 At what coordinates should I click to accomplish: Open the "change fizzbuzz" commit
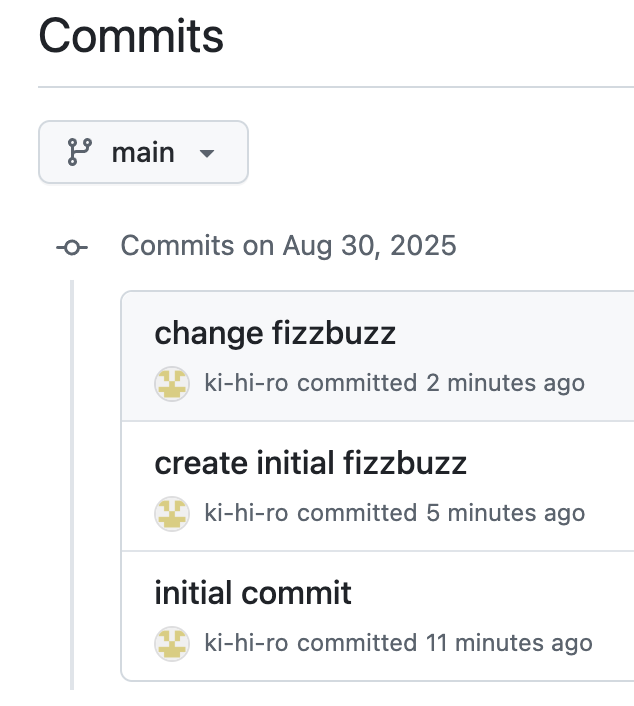point(275,333)
